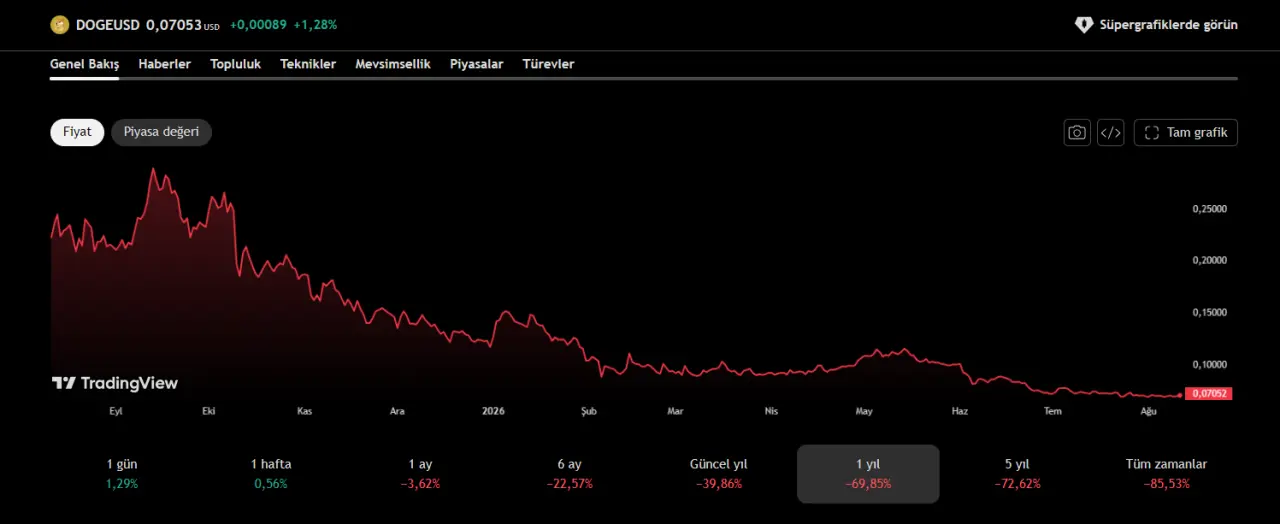Click the TradingView logo
1280x524 pixels.
[x=115, y=383]
